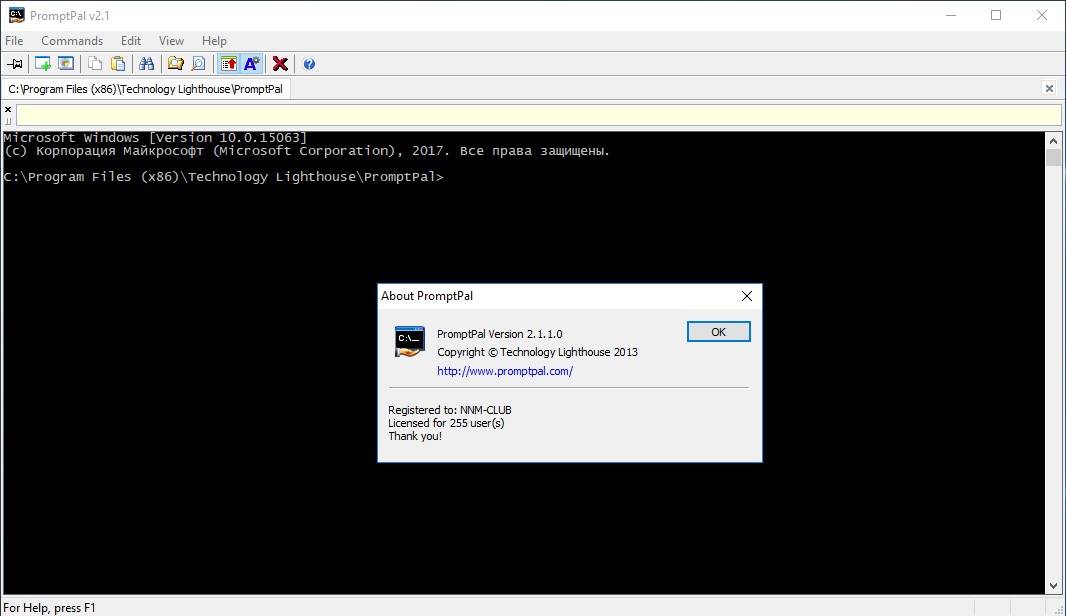Toggle the blue letter A font icon
Viewport: 1066px width, 616px height.
tap(252, 64)
